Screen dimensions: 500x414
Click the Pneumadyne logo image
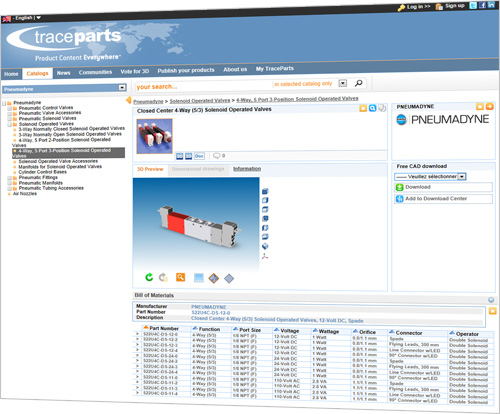click(x=443, y=119)
